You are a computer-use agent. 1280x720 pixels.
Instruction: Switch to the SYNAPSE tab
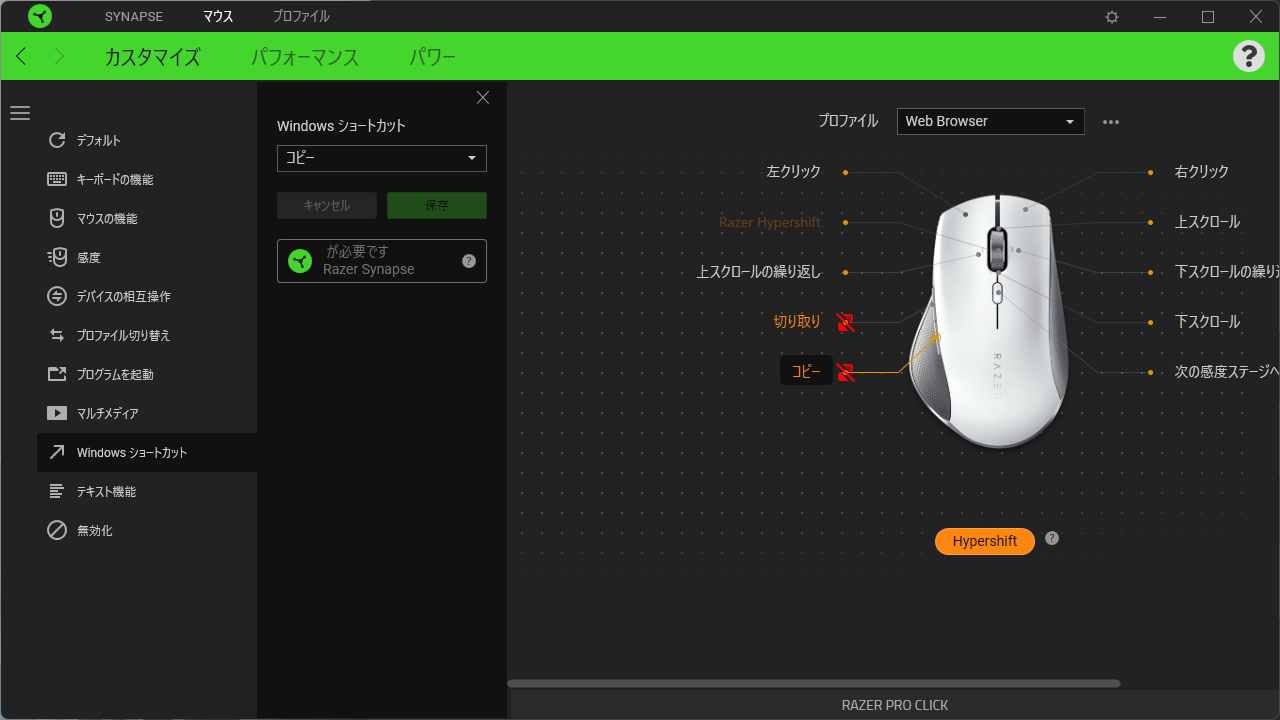coord(134,16)
